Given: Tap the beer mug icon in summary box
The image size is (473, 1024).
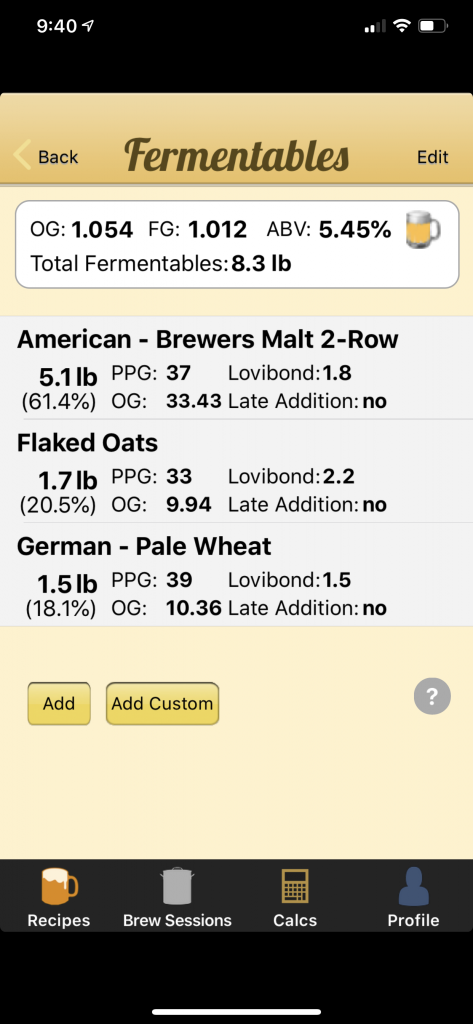Looking at the screenshot, I should pos(422,229).
